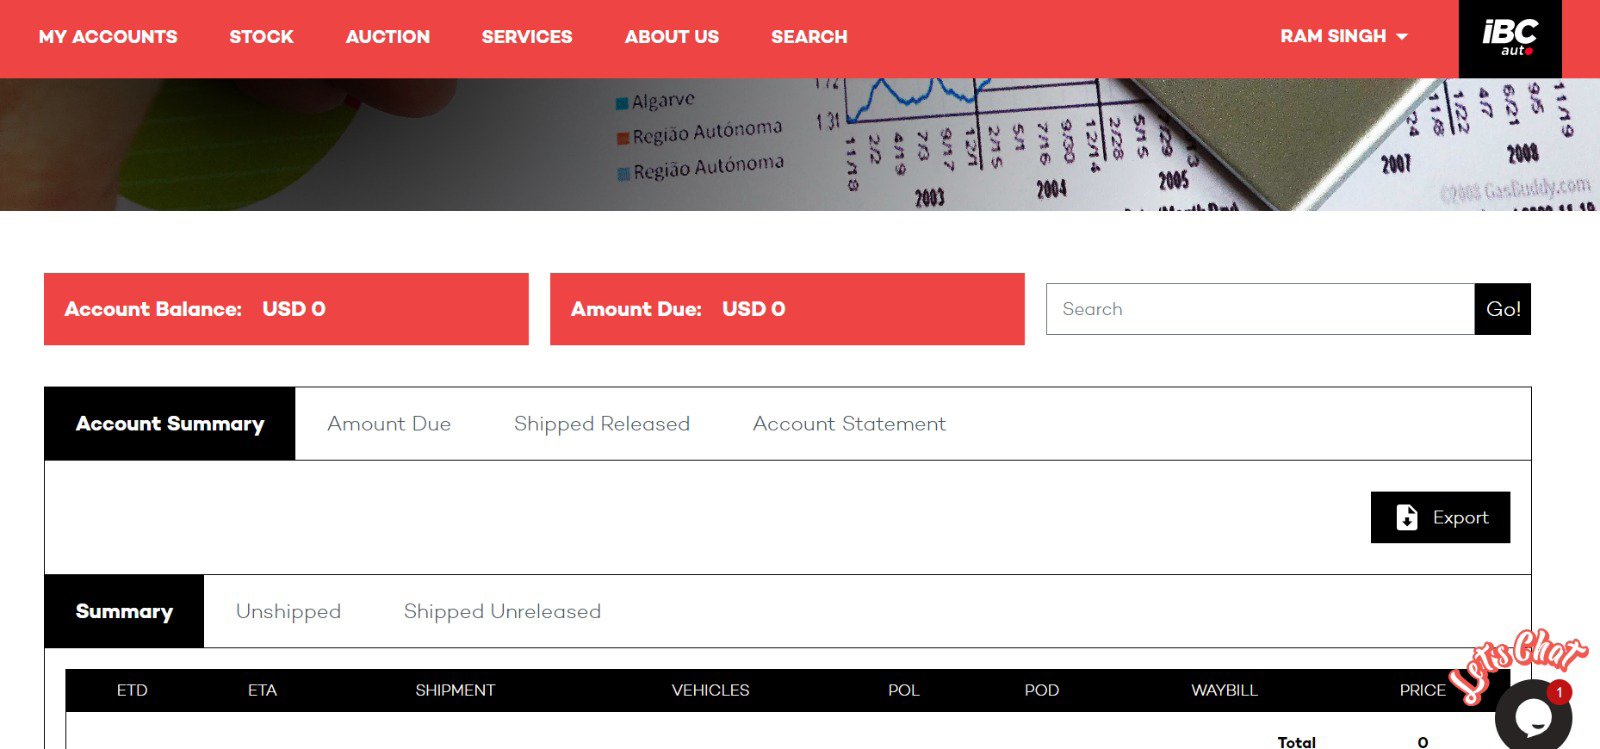This screenshot has height=749, width=1600.
Task: Open the Let's Chat bubble icon
Action: (1533, 714)
